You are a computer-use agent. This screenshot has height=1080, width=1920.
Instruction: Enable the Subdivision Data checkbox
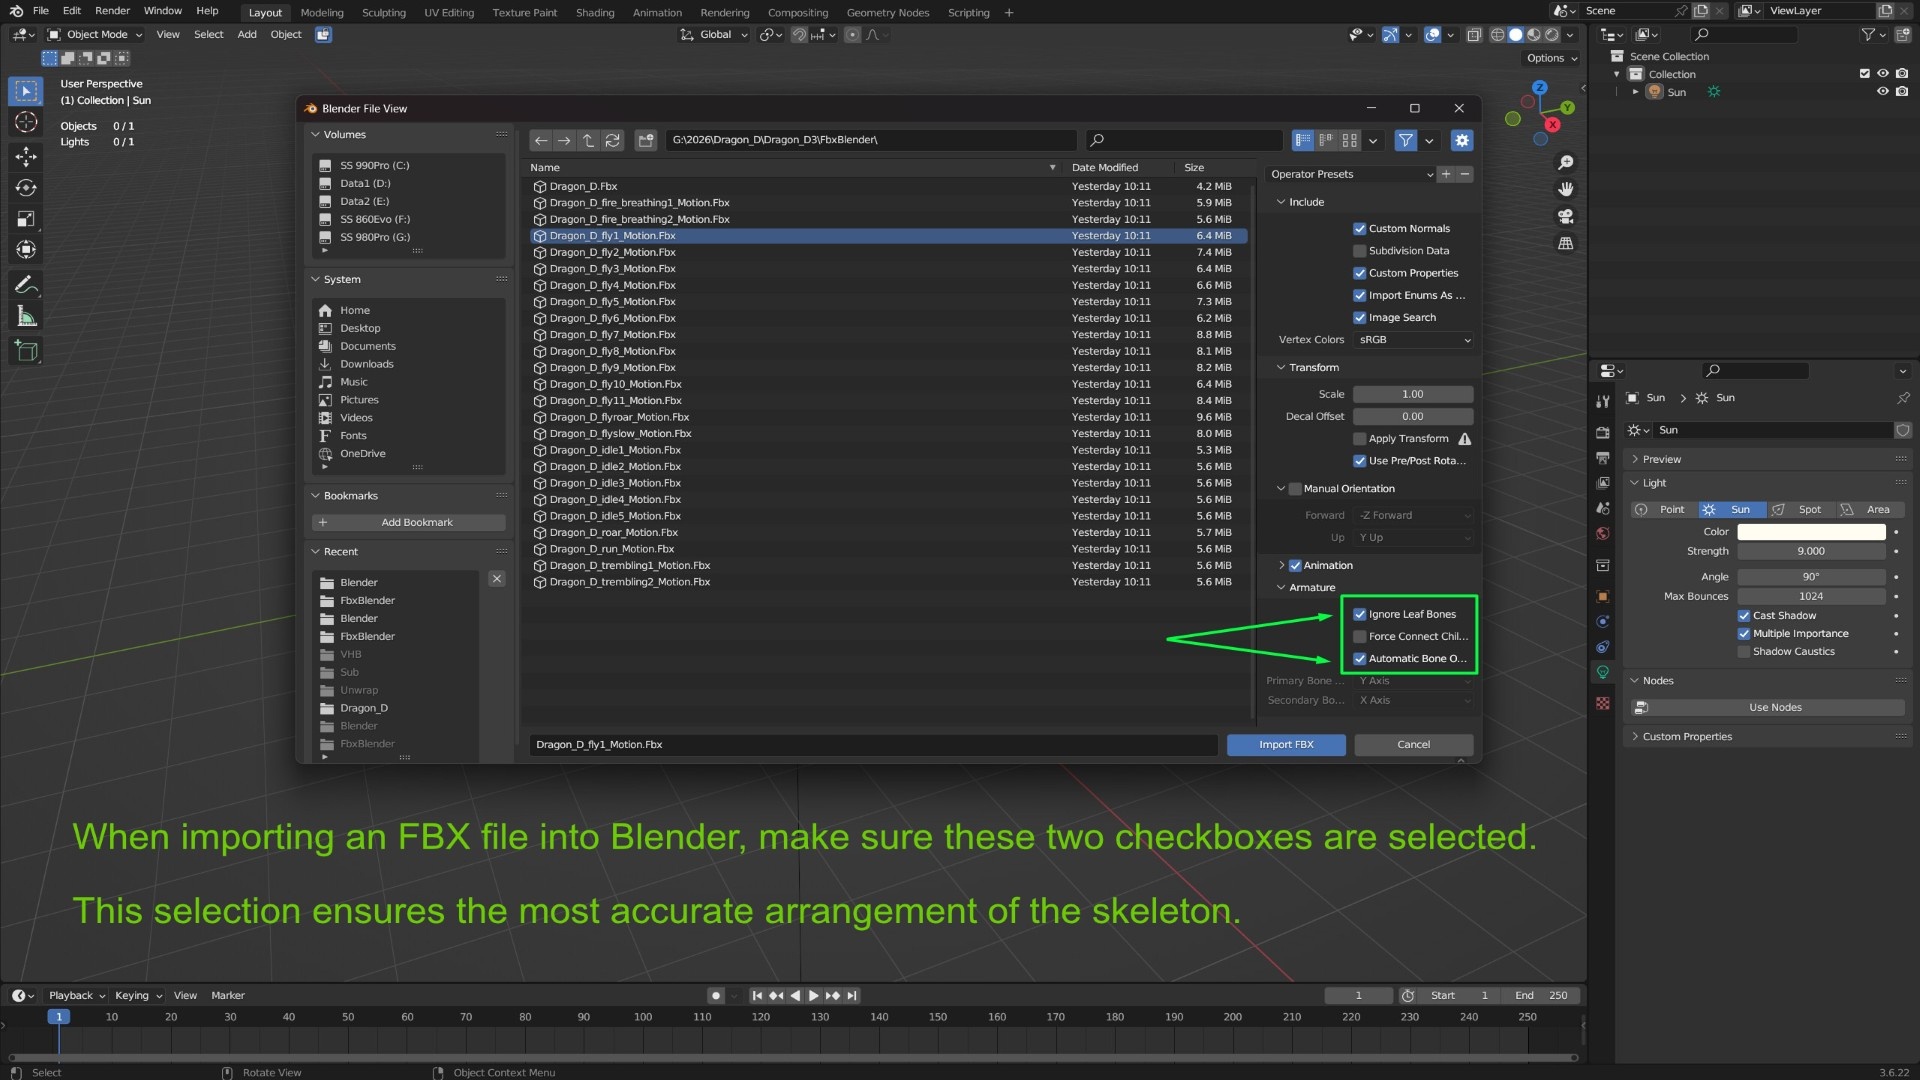(x=1360, y=251)
